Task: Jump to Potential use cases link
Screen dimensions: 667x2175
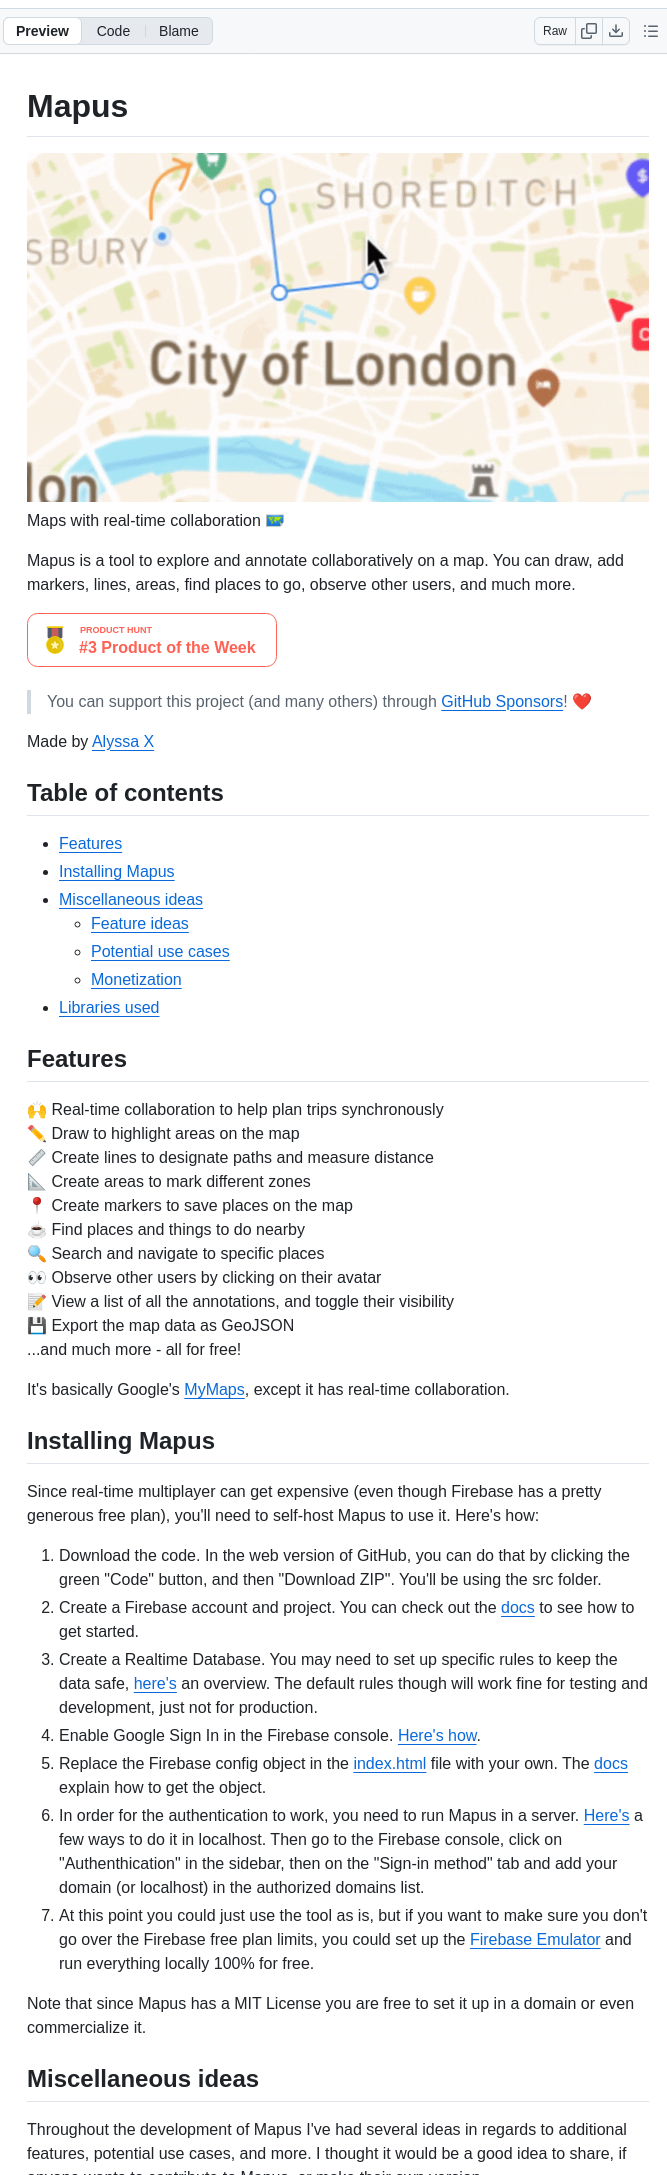Action: coord(160,952)
